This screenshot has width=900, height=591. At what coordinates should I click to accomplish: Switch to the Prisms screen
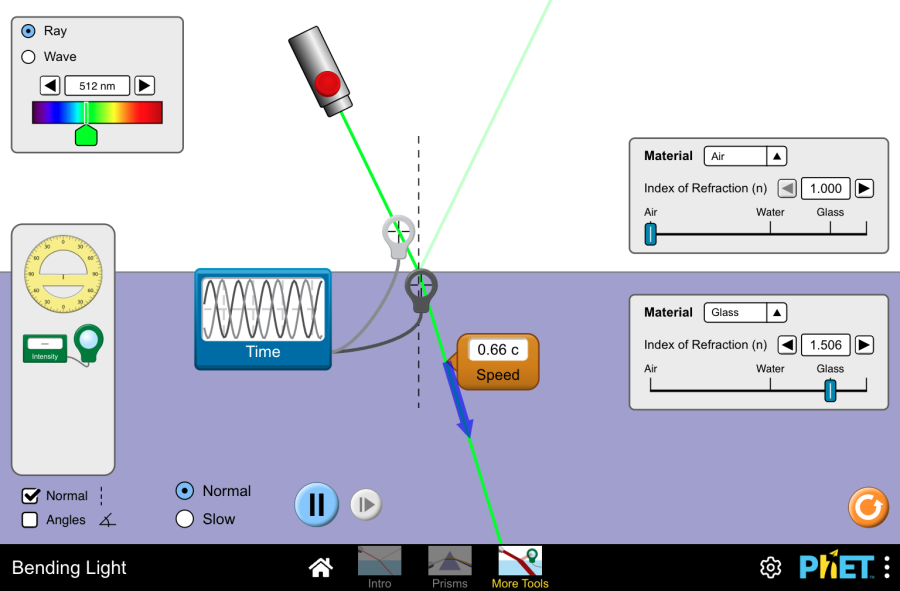(x=450, y=566)
